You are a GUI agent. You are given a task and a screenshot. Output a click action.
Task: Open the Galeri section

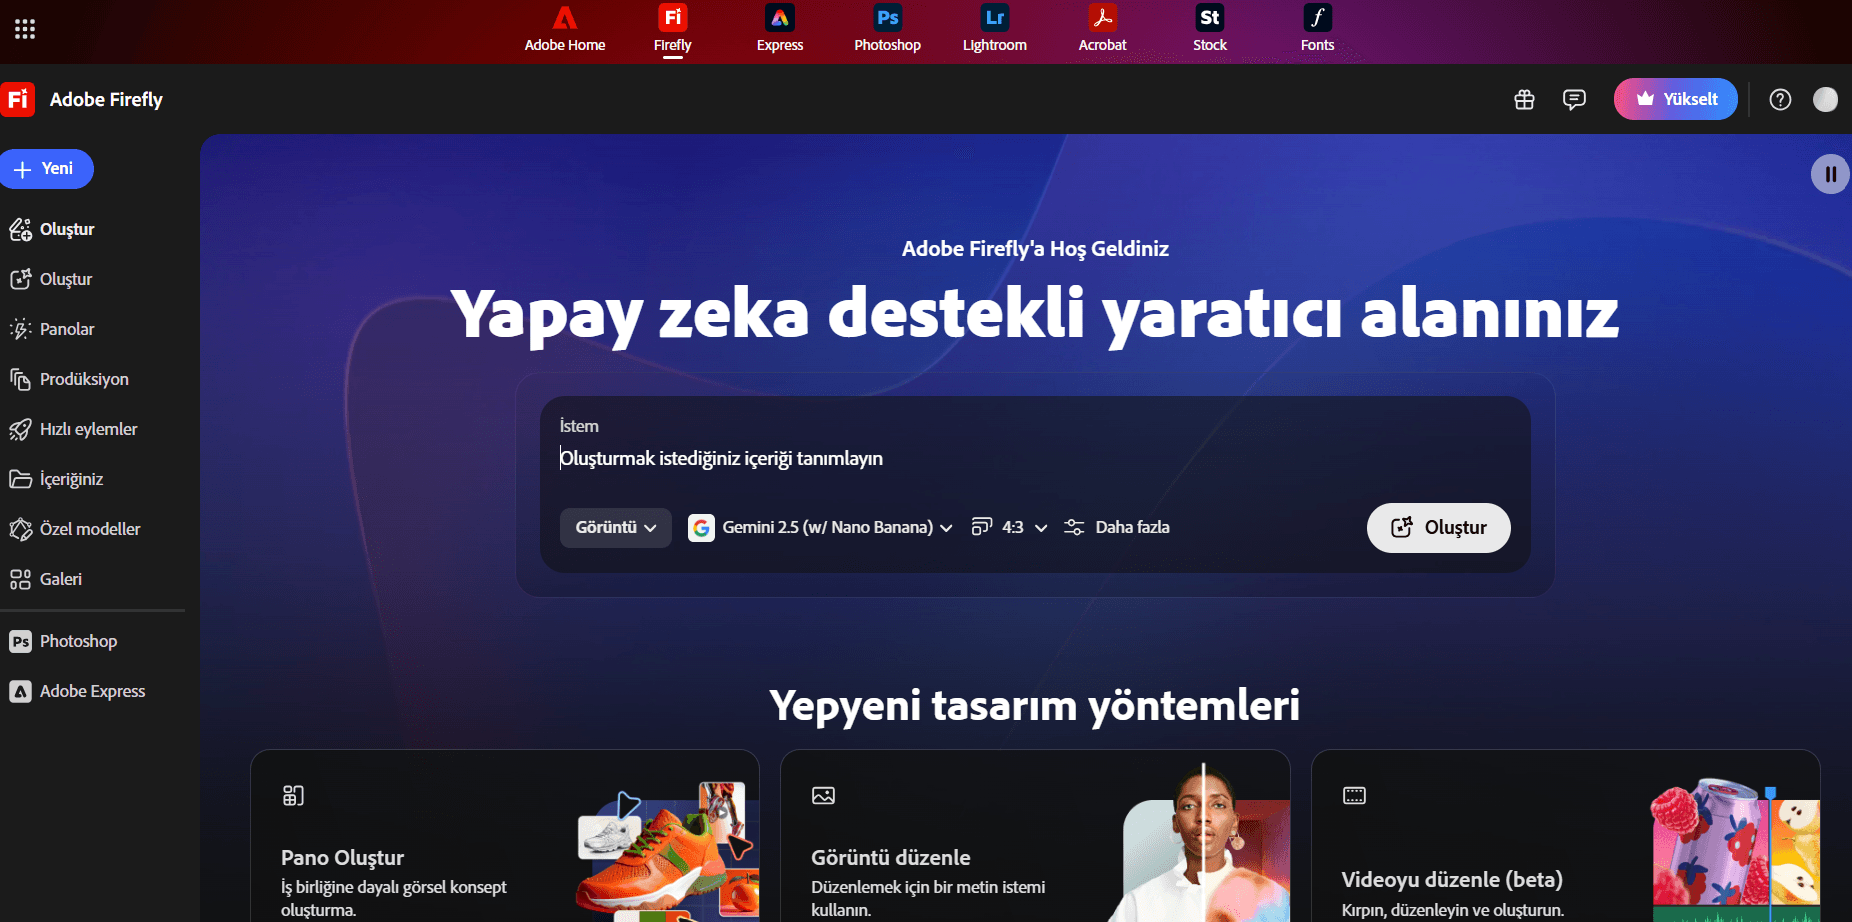[60, 578]
